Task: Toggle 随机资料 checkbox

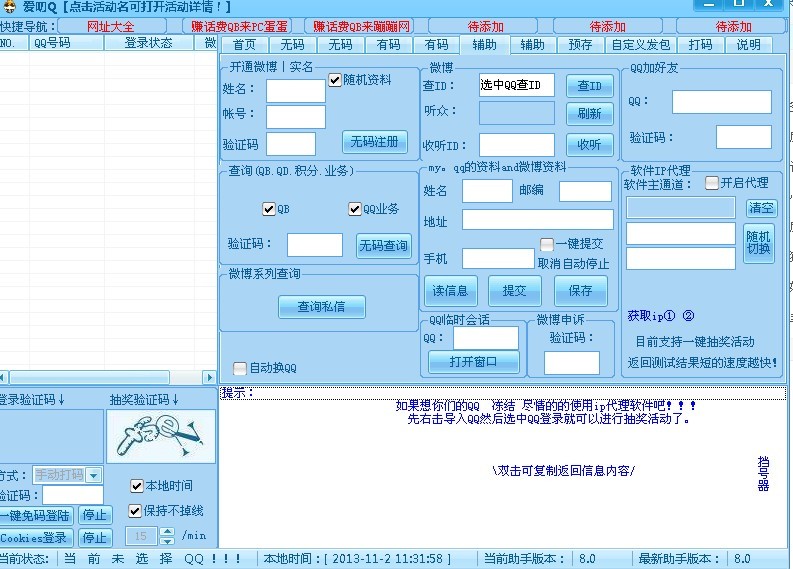Action: click(335, 80)
